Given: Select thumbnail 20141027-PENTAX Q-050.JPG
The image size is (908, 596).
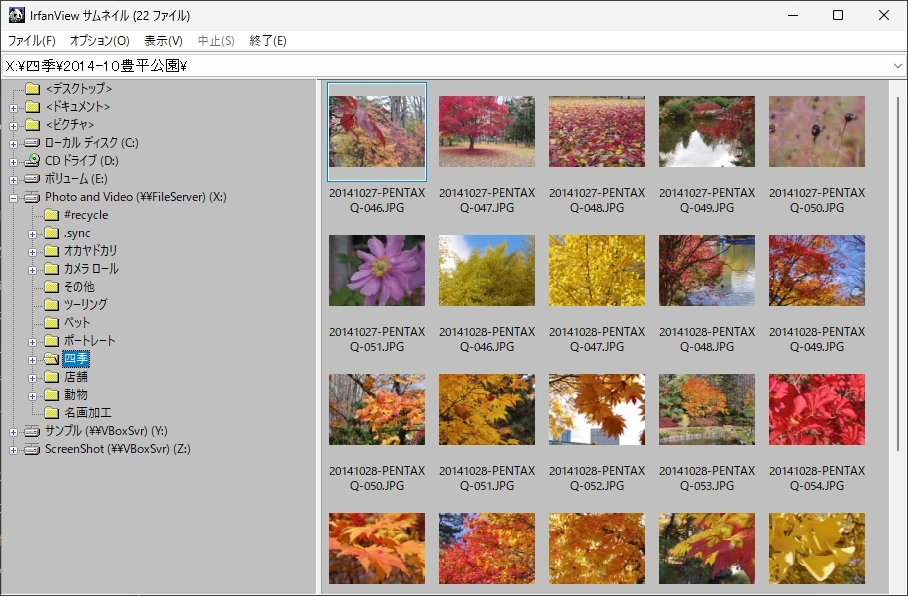Looking at the screenshot, I should pos(817,131).
